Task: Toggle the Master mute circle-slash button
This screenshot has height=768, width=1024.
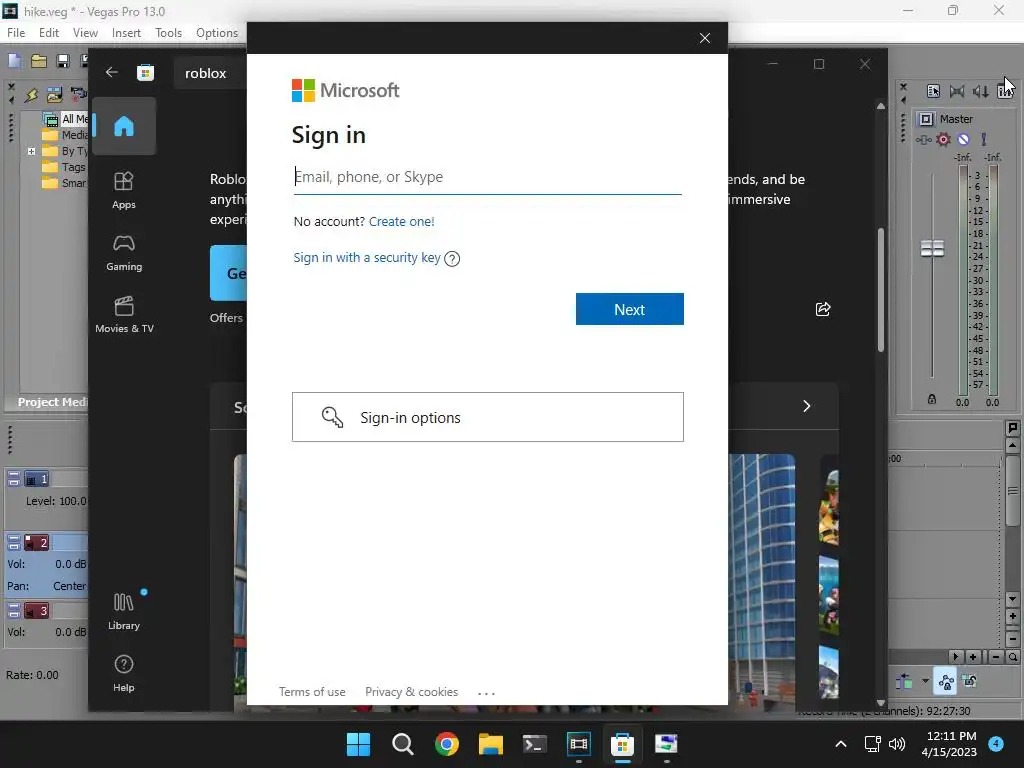Action: [x=963, y=139]
